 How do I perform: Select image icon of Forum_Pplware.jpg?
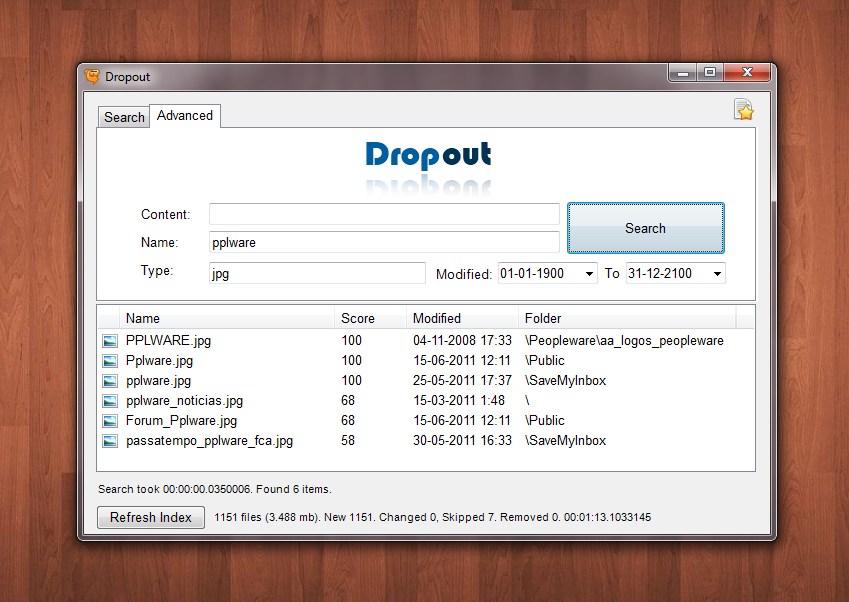[110, 421]
